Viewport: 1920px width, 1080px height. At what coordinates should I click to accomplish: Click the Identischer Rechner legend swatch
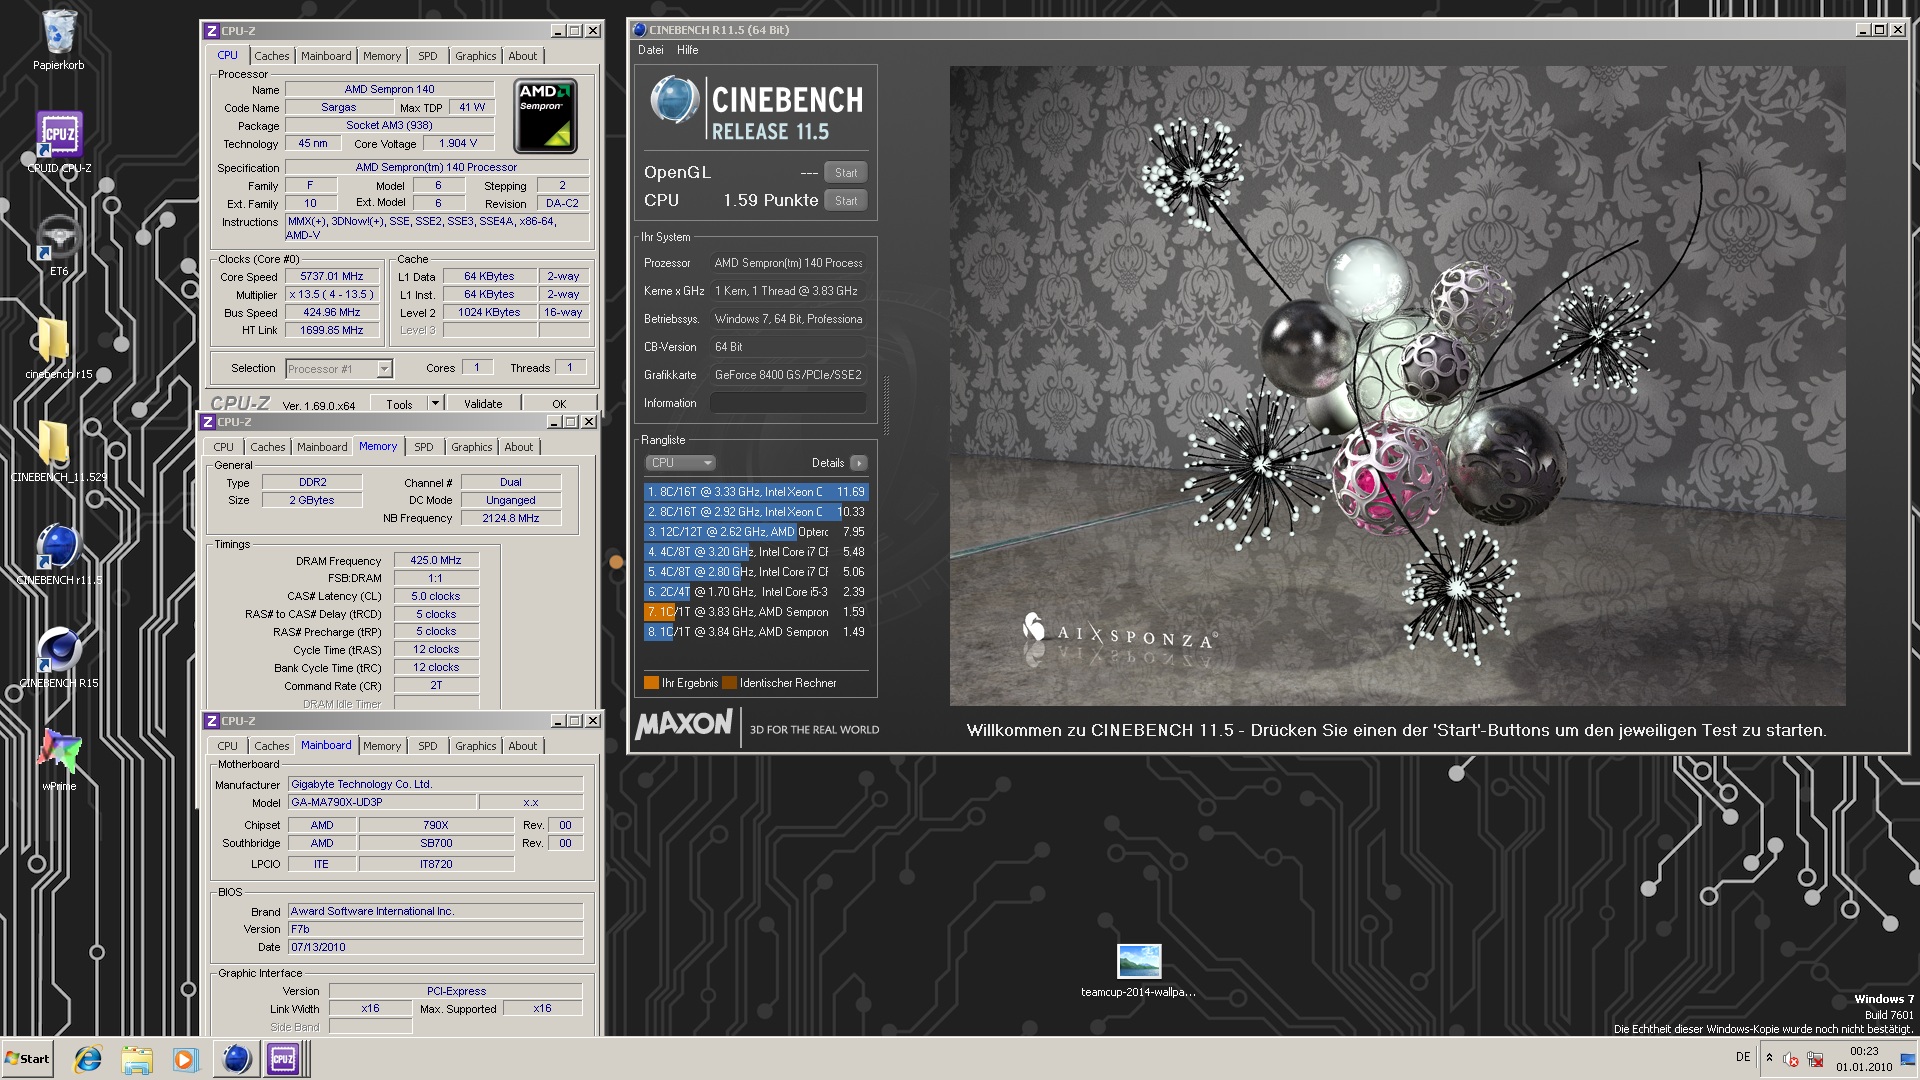(x=729, y=683)
